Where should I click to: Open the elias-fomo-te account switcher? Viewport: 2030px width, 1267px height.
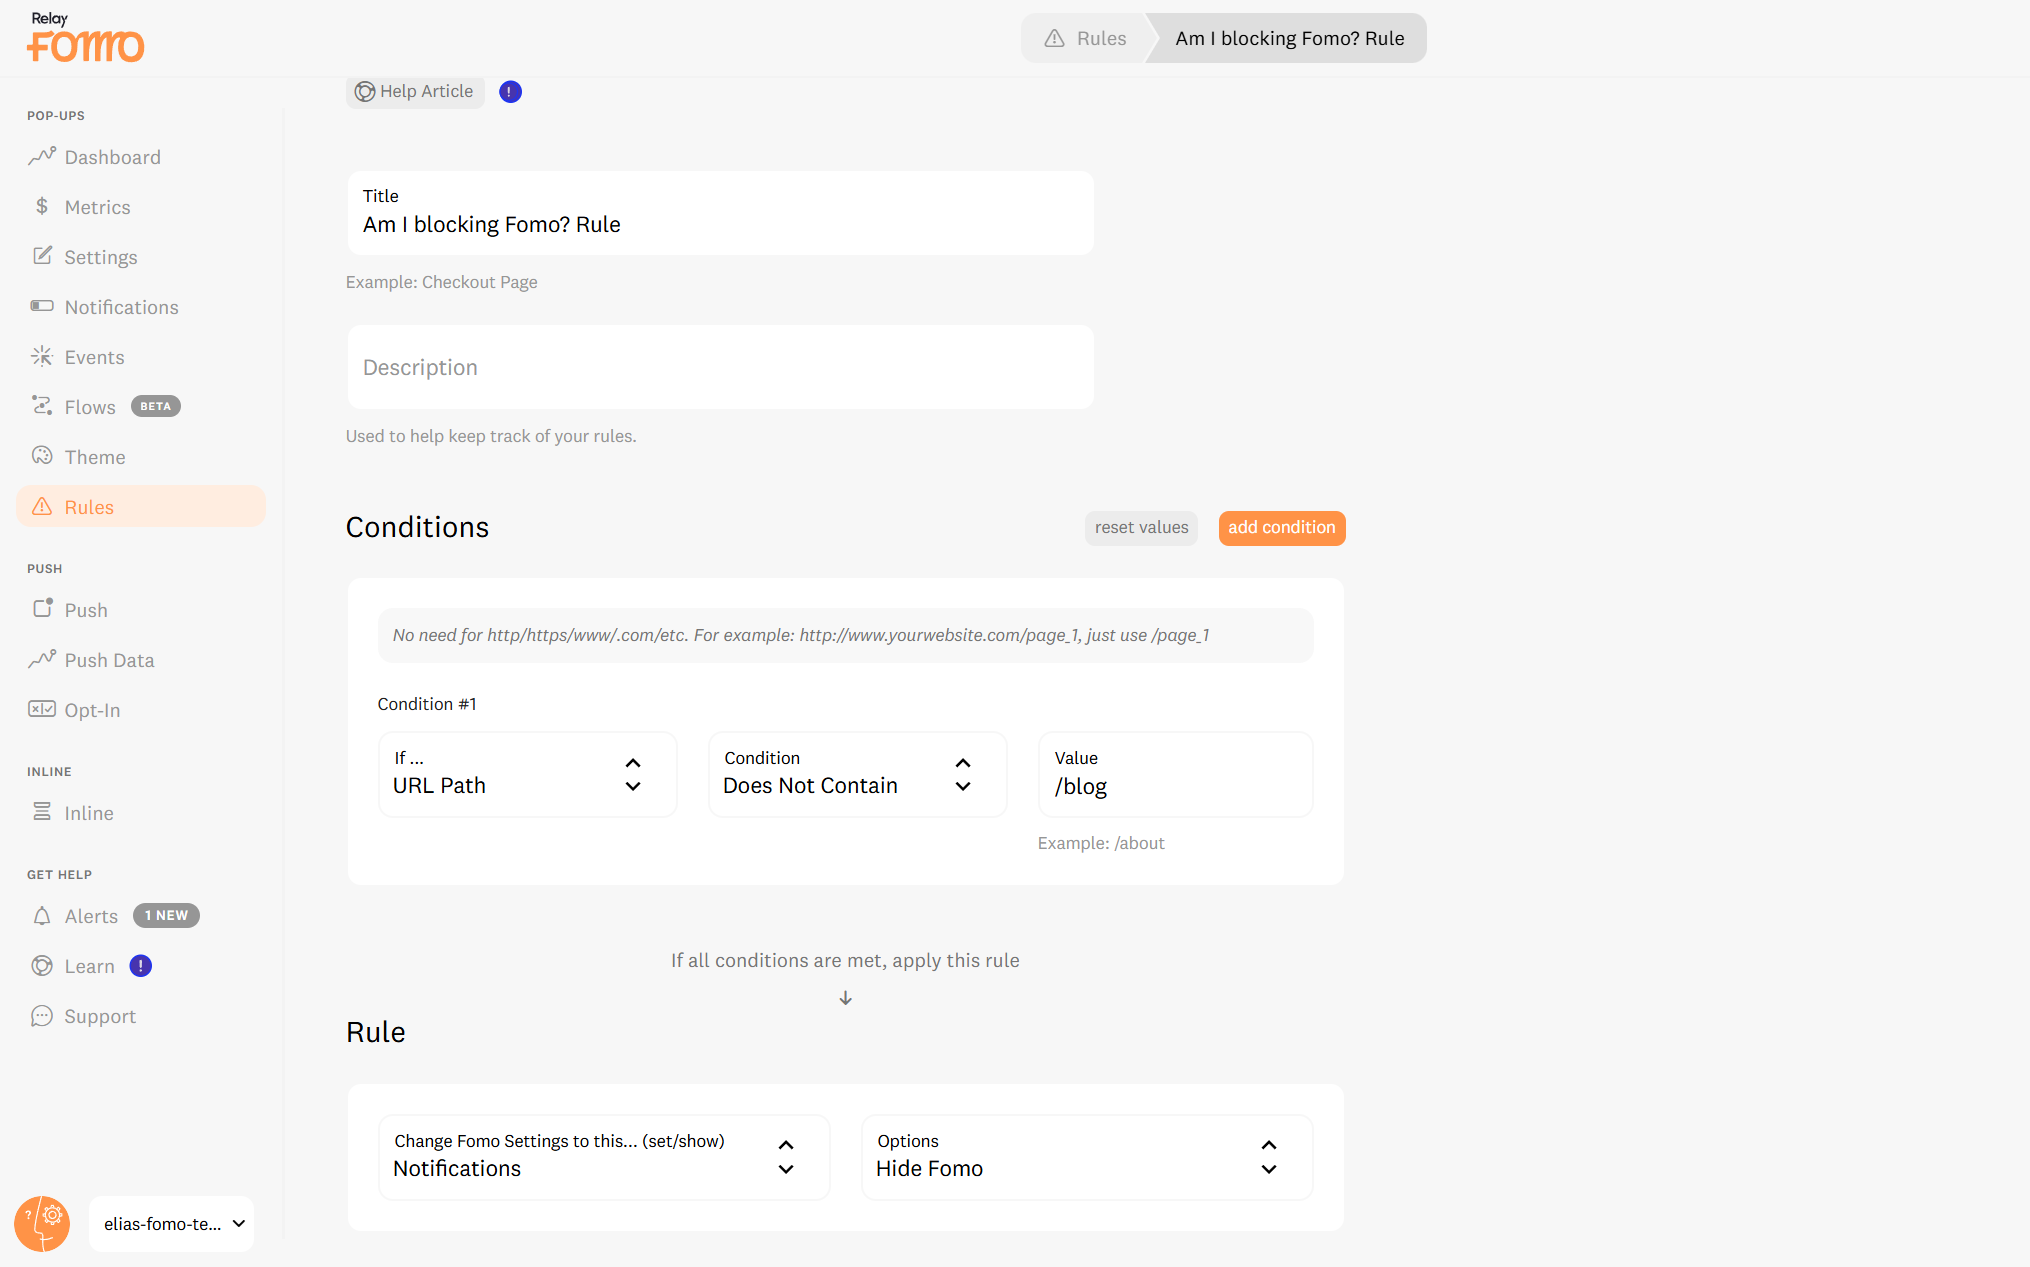[172, 1224]
